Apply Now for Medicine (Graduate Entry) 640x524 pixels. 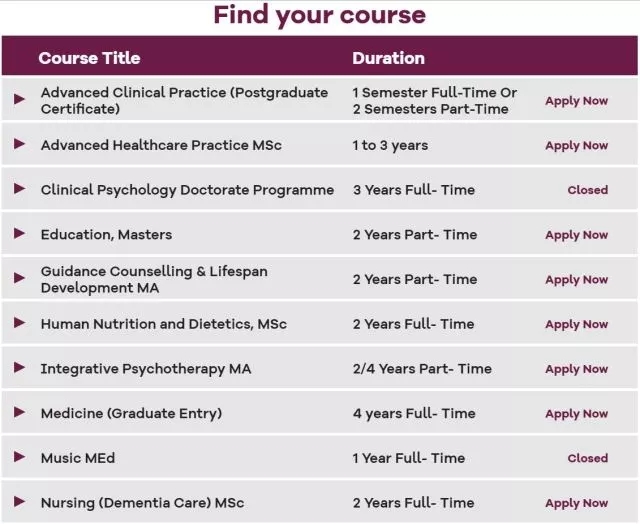point(576,414)
